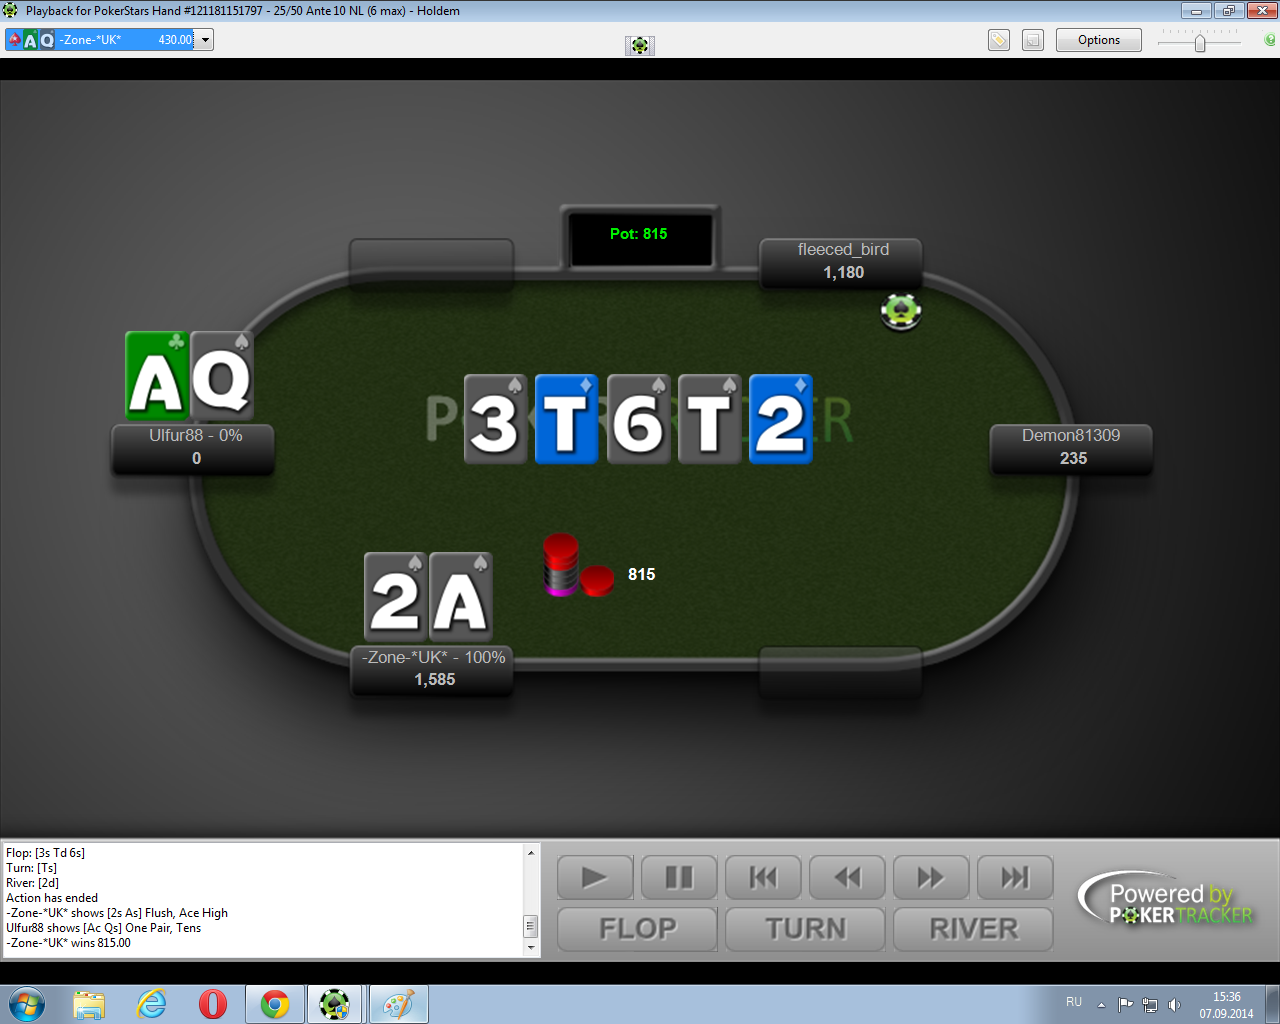Click the hand log scrollbar thumb
This screenshot has height=1024, width=1280.
coord(531,926)
